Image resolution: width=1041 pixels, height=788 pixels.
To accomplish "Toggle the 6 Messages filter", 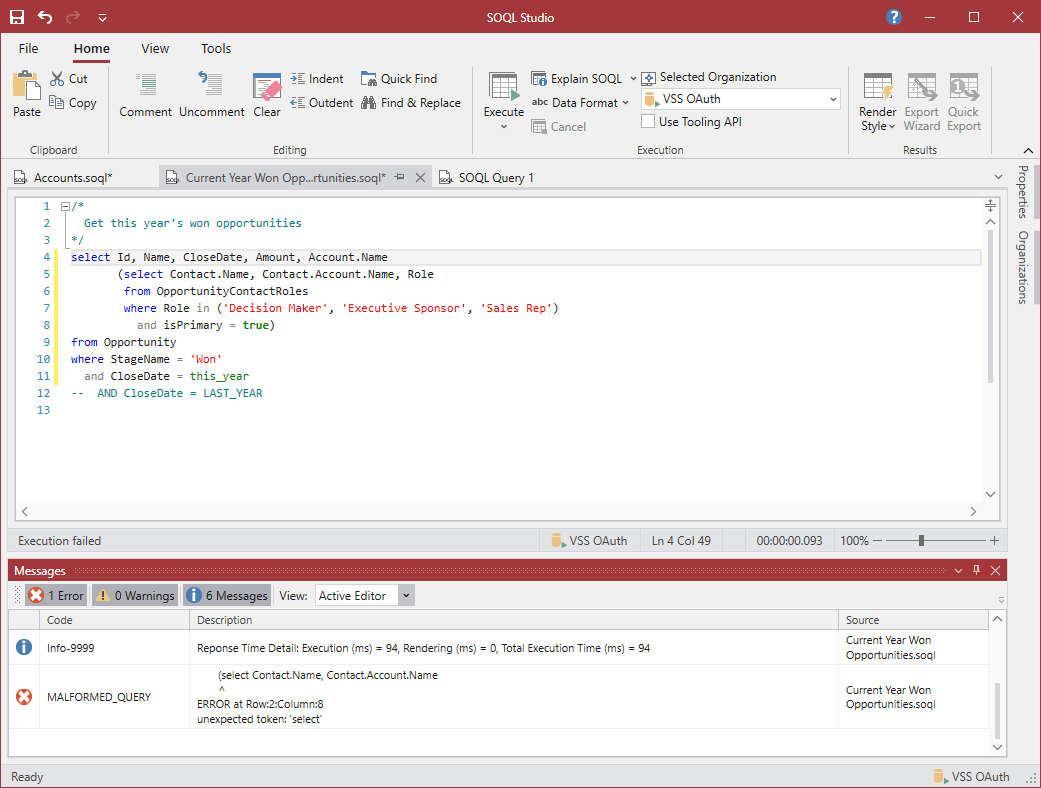I will tap(226, 595).
